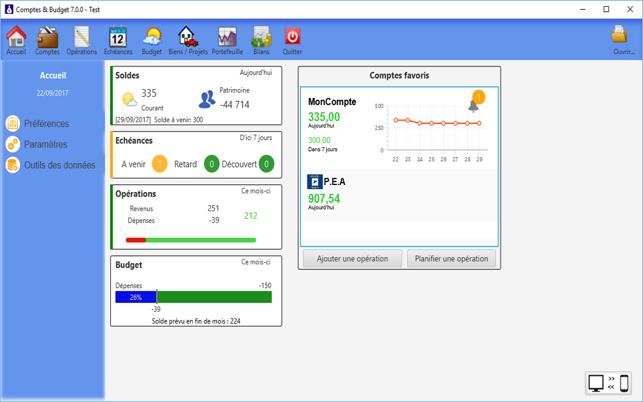Click the Aujourd'hui label in Soldes panel
The height and width of the screenshot is (402, 643).
point(256,73)
